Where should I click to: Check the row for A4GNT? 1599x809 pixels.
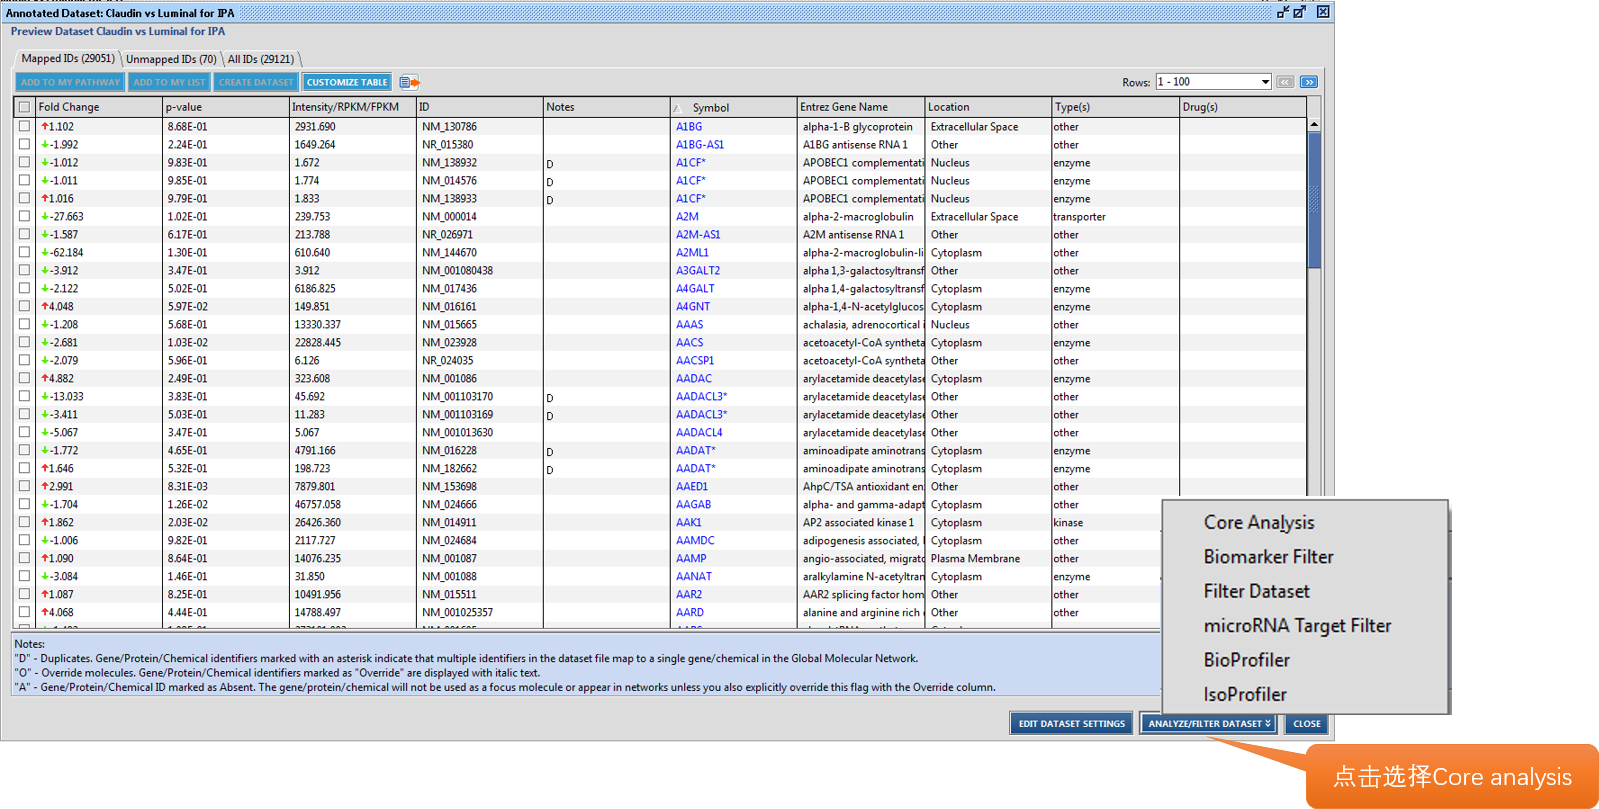pyautogui.click(x=24, y=306)
